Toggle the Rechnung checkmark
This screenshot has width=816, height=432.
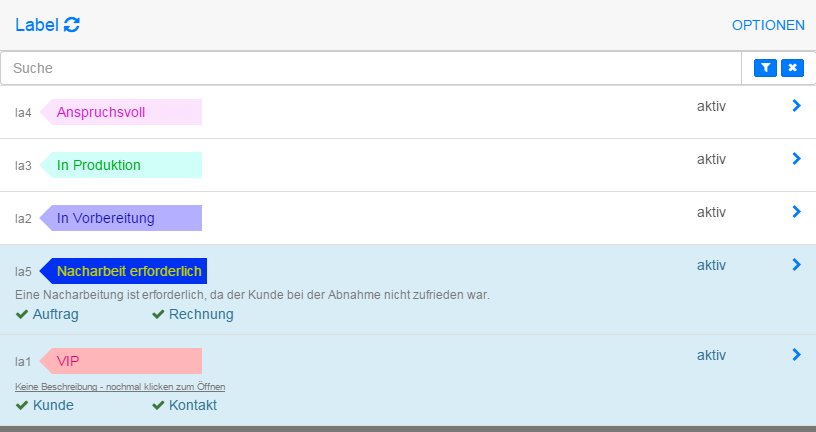158,314
